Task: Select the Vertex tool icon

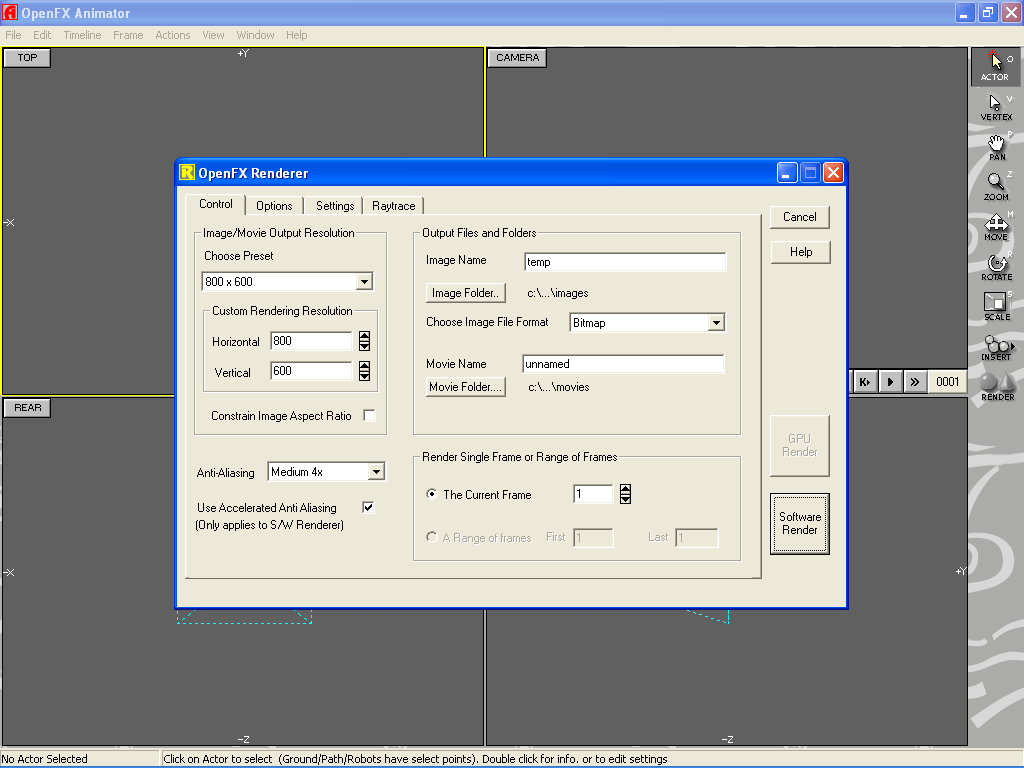Action: 995,107
